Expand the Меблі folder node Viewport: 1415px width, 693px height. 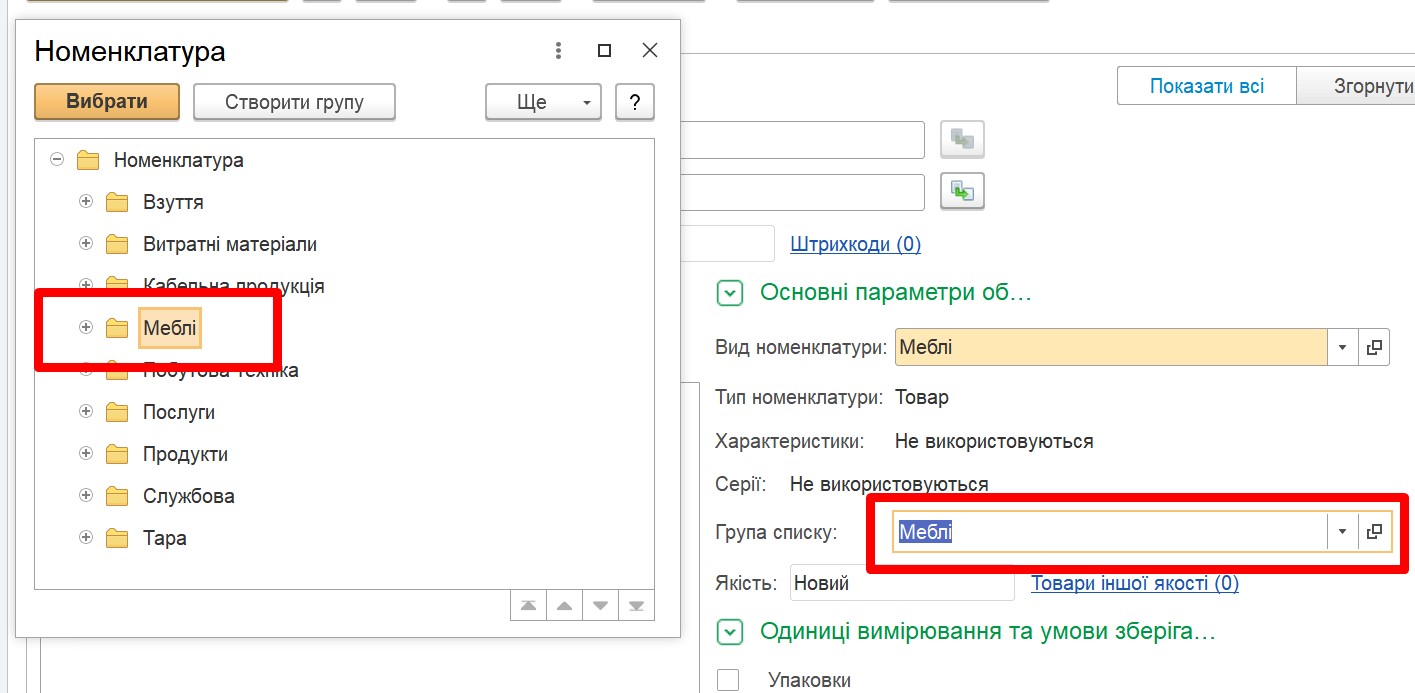point(86,327)
